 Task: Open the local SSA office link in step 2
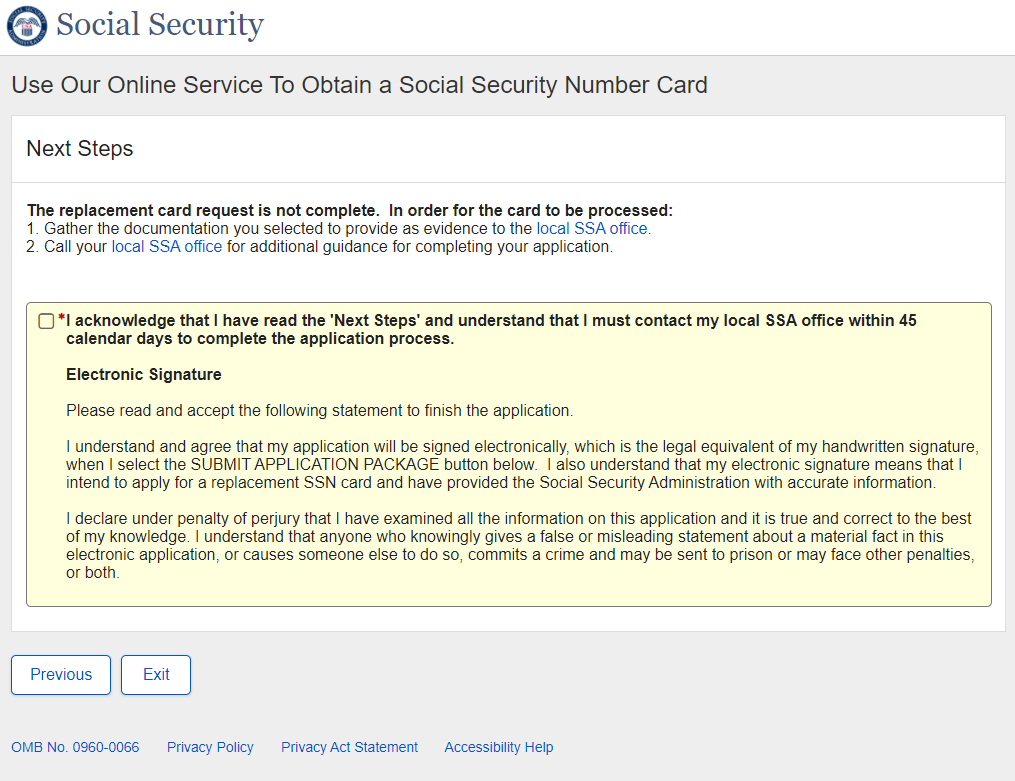(x=166, y=246)
